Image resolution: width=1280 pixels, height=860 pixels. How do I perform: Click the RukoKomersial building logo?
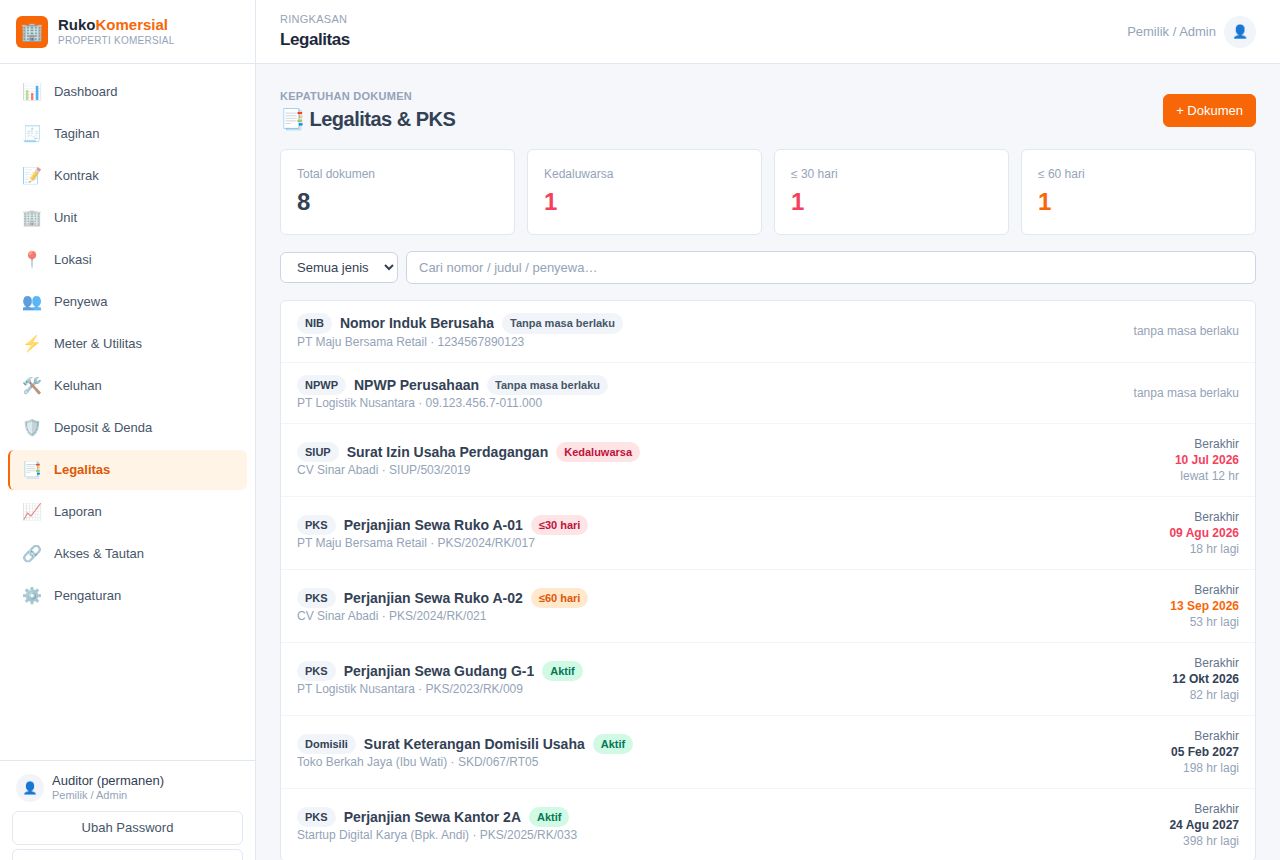32,32
